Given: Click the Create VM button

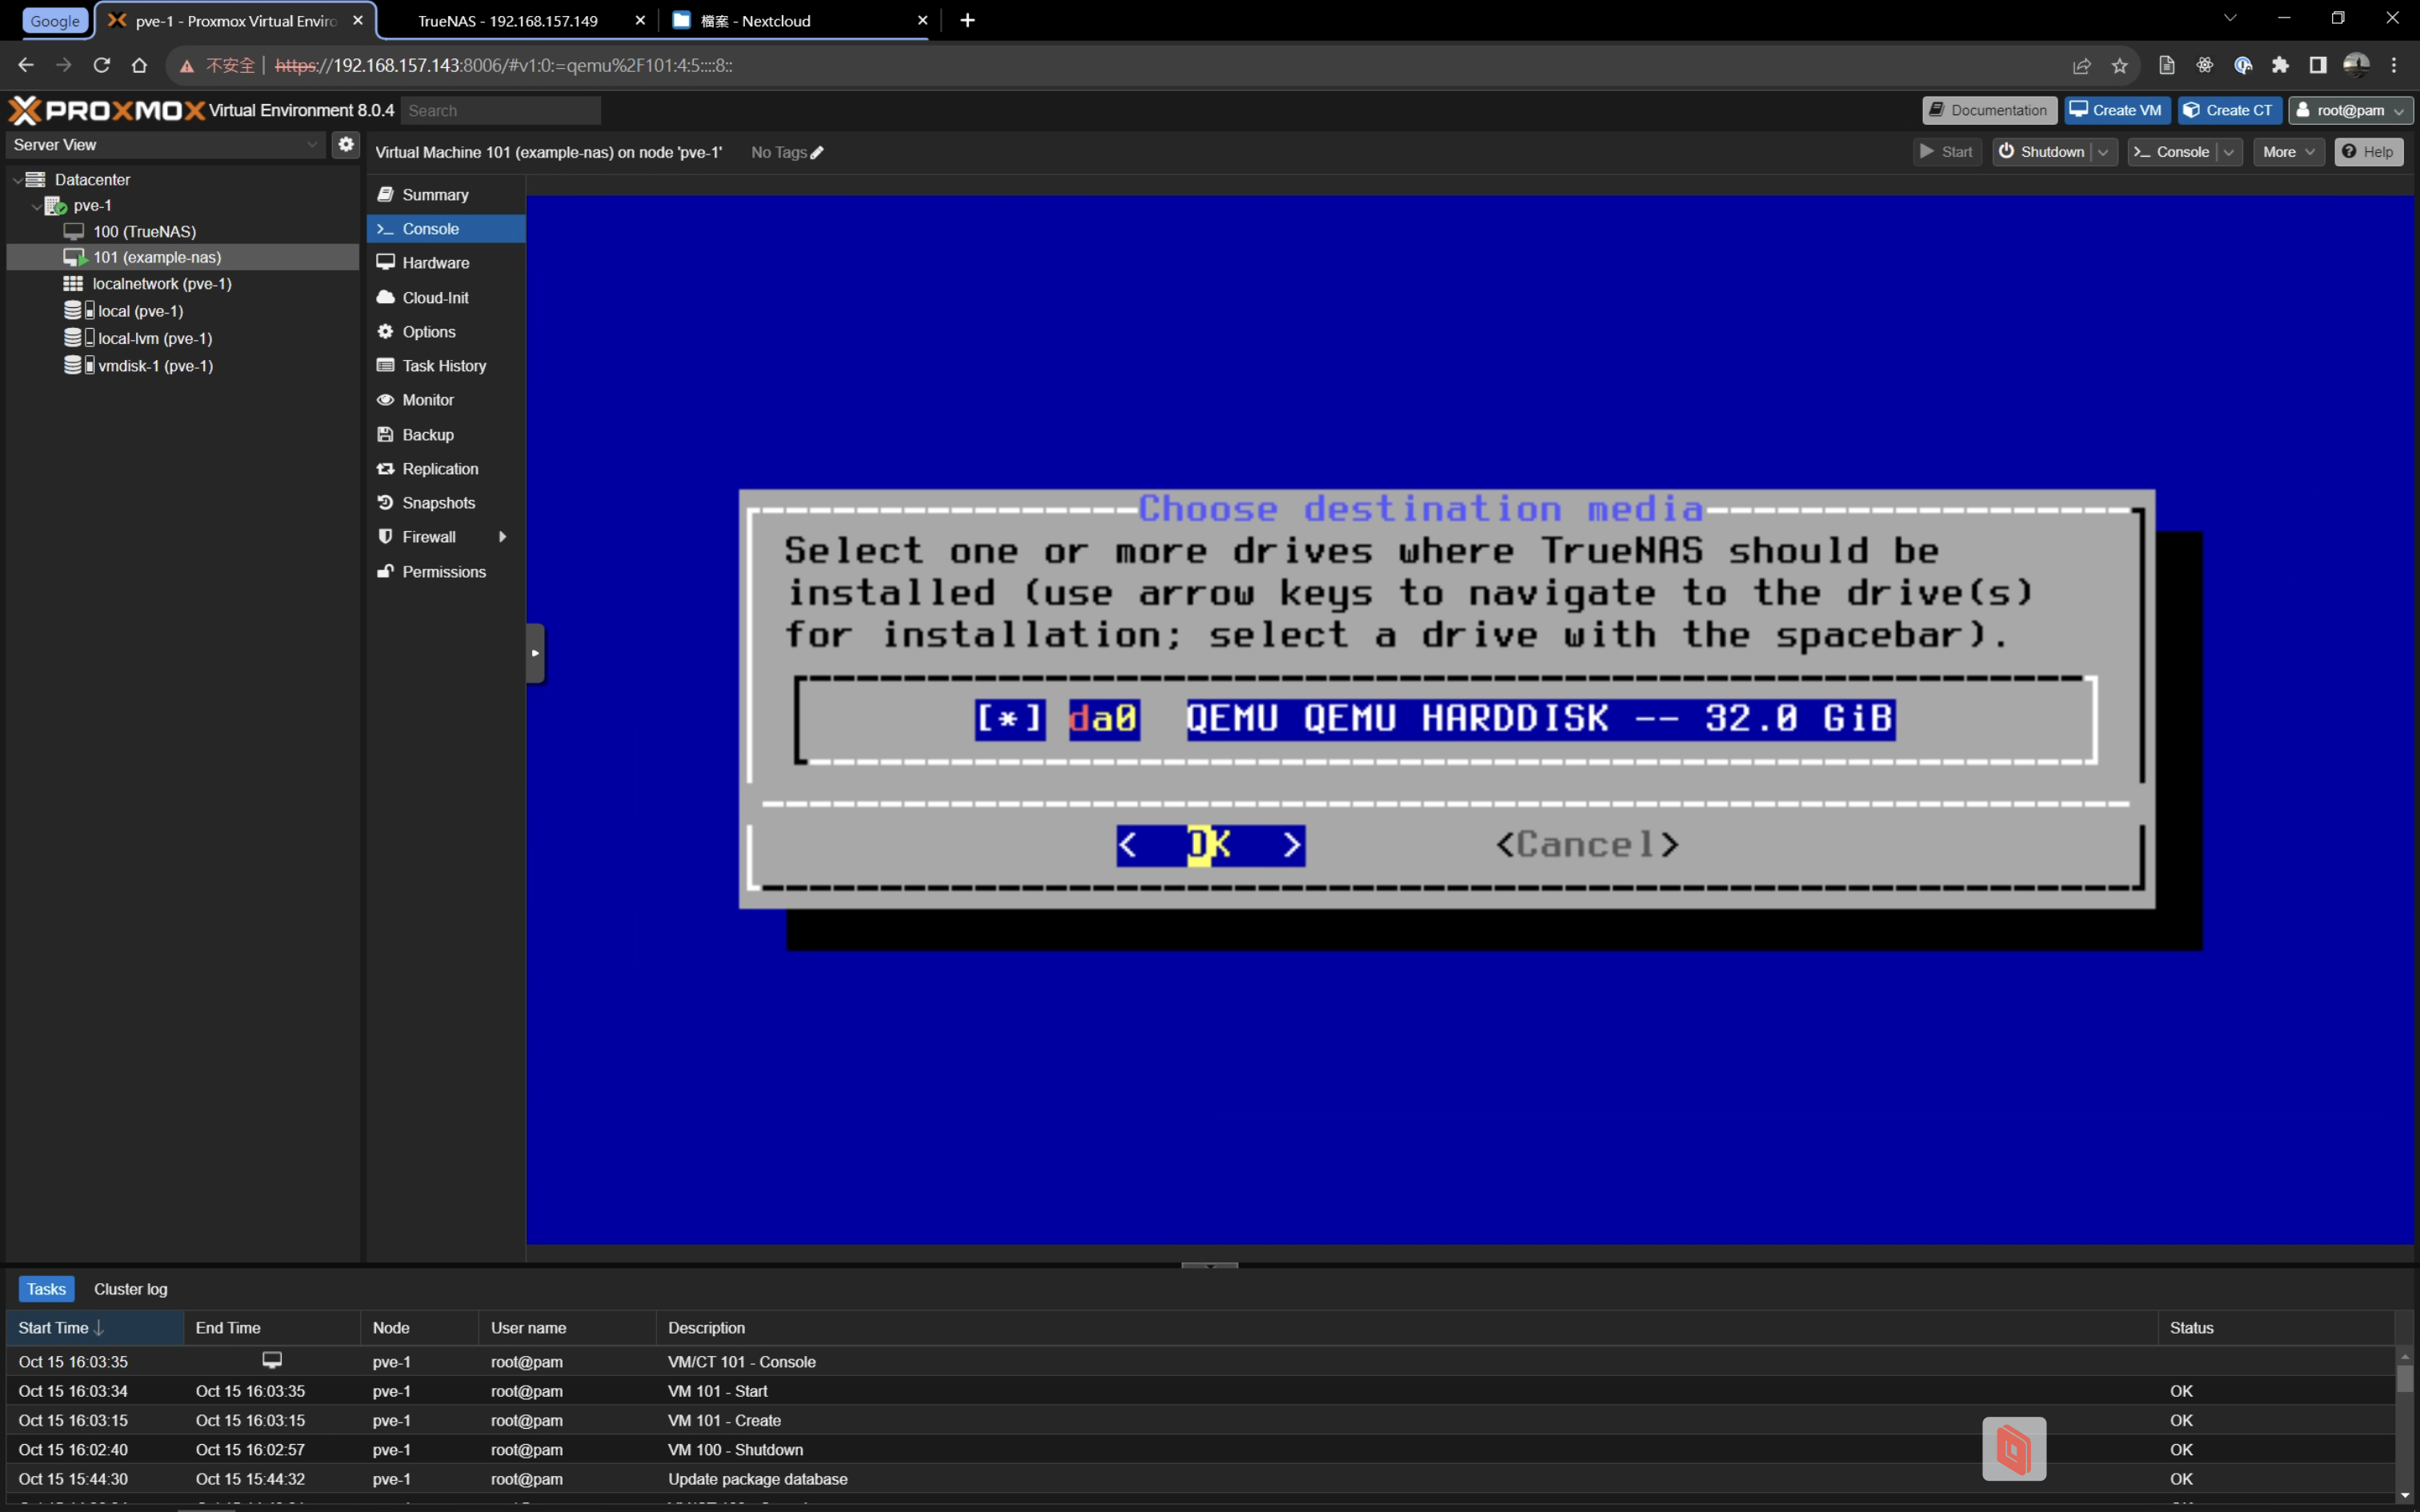Looking at the screenshot, I should point(2116,110).
